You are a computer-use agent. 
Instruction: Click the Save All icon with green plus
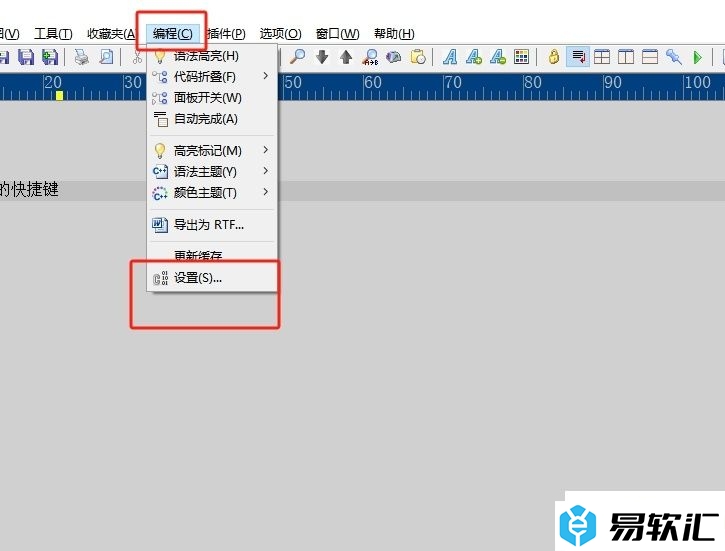[50, 57]
